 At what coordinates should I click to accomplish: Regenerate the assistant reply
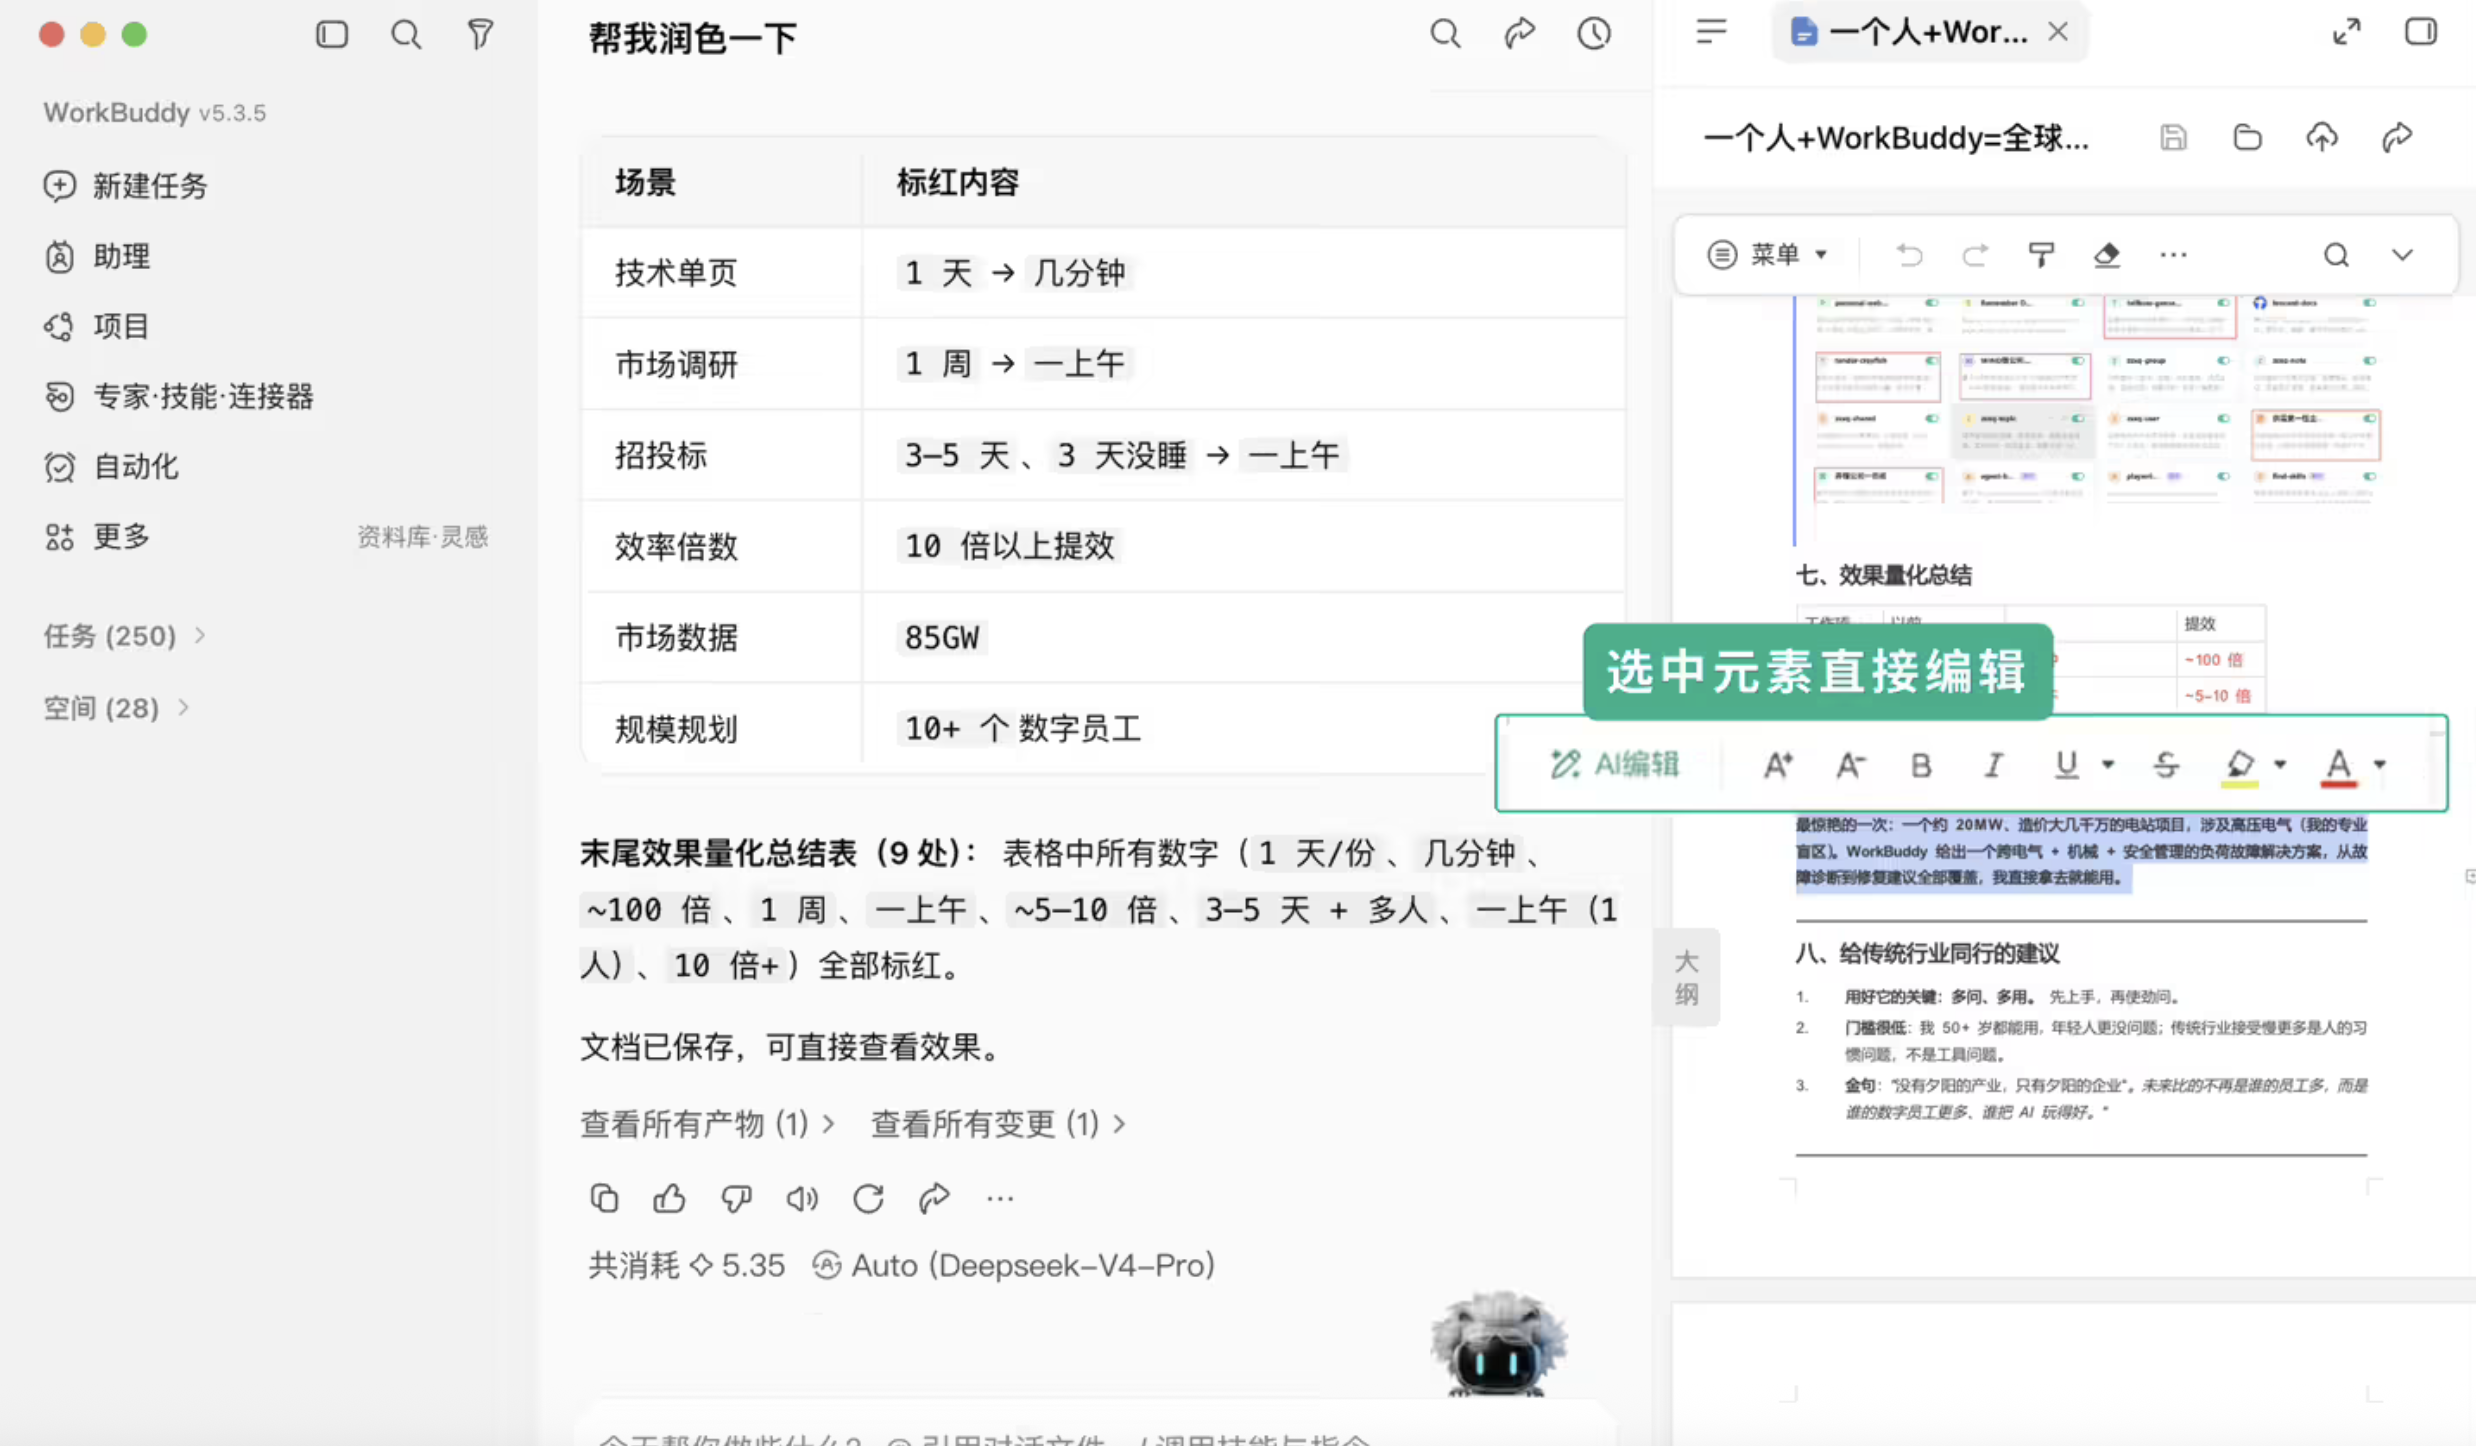coord(868,1197)
